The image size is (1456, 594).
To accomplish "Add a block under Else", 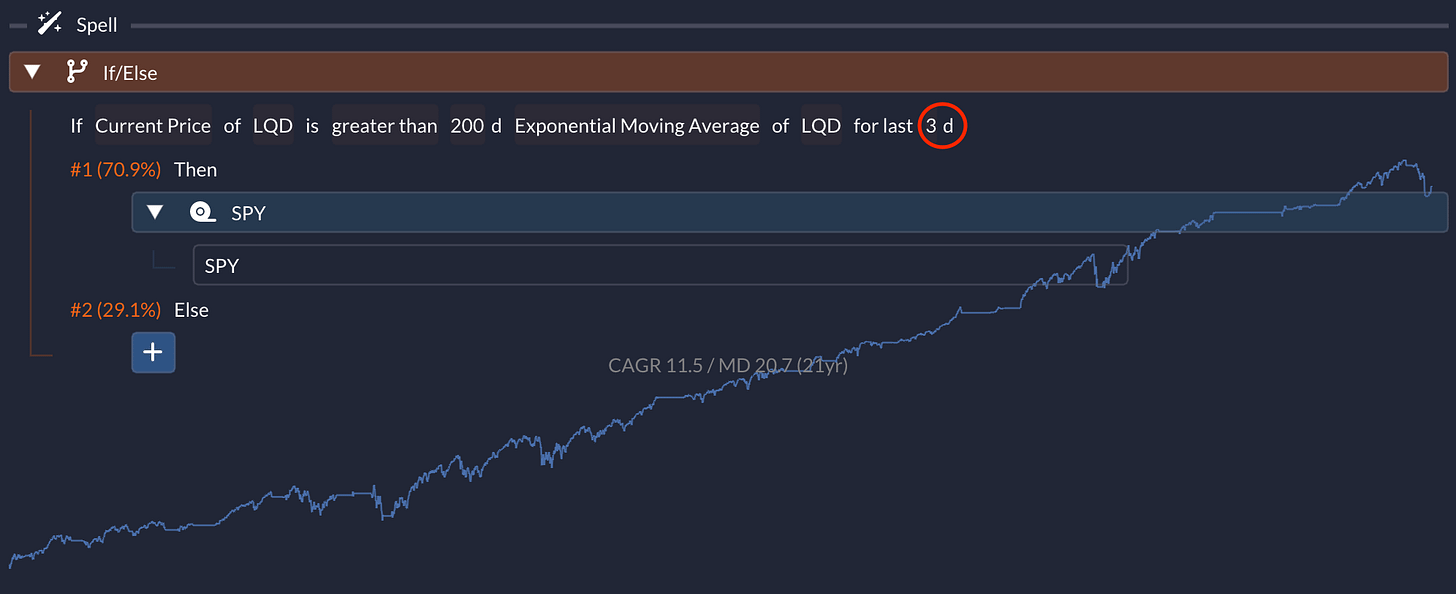I will [153, 352].
